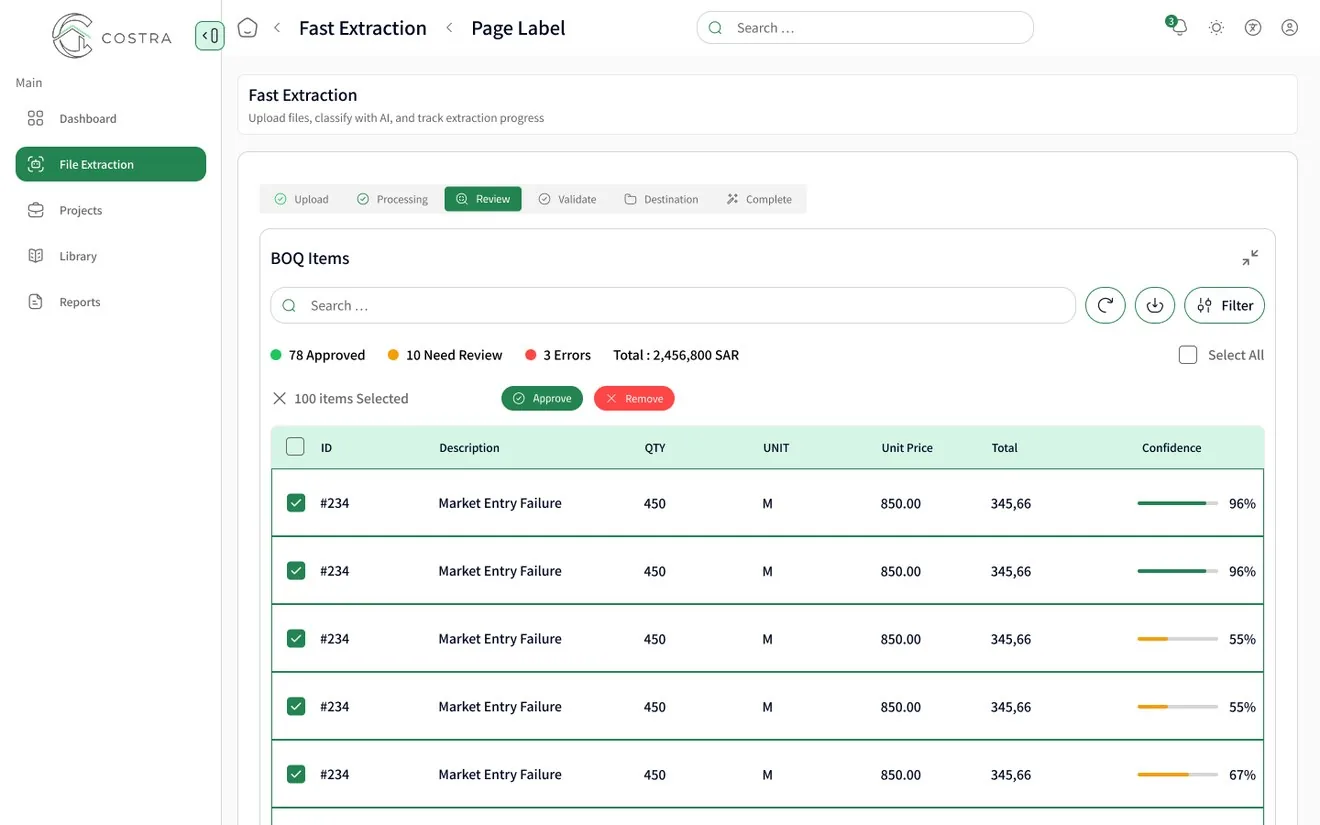The height and width of the screenshot is (825, 1320).
Task: Go back via chevron before Page Label
Action: point(449,28)
